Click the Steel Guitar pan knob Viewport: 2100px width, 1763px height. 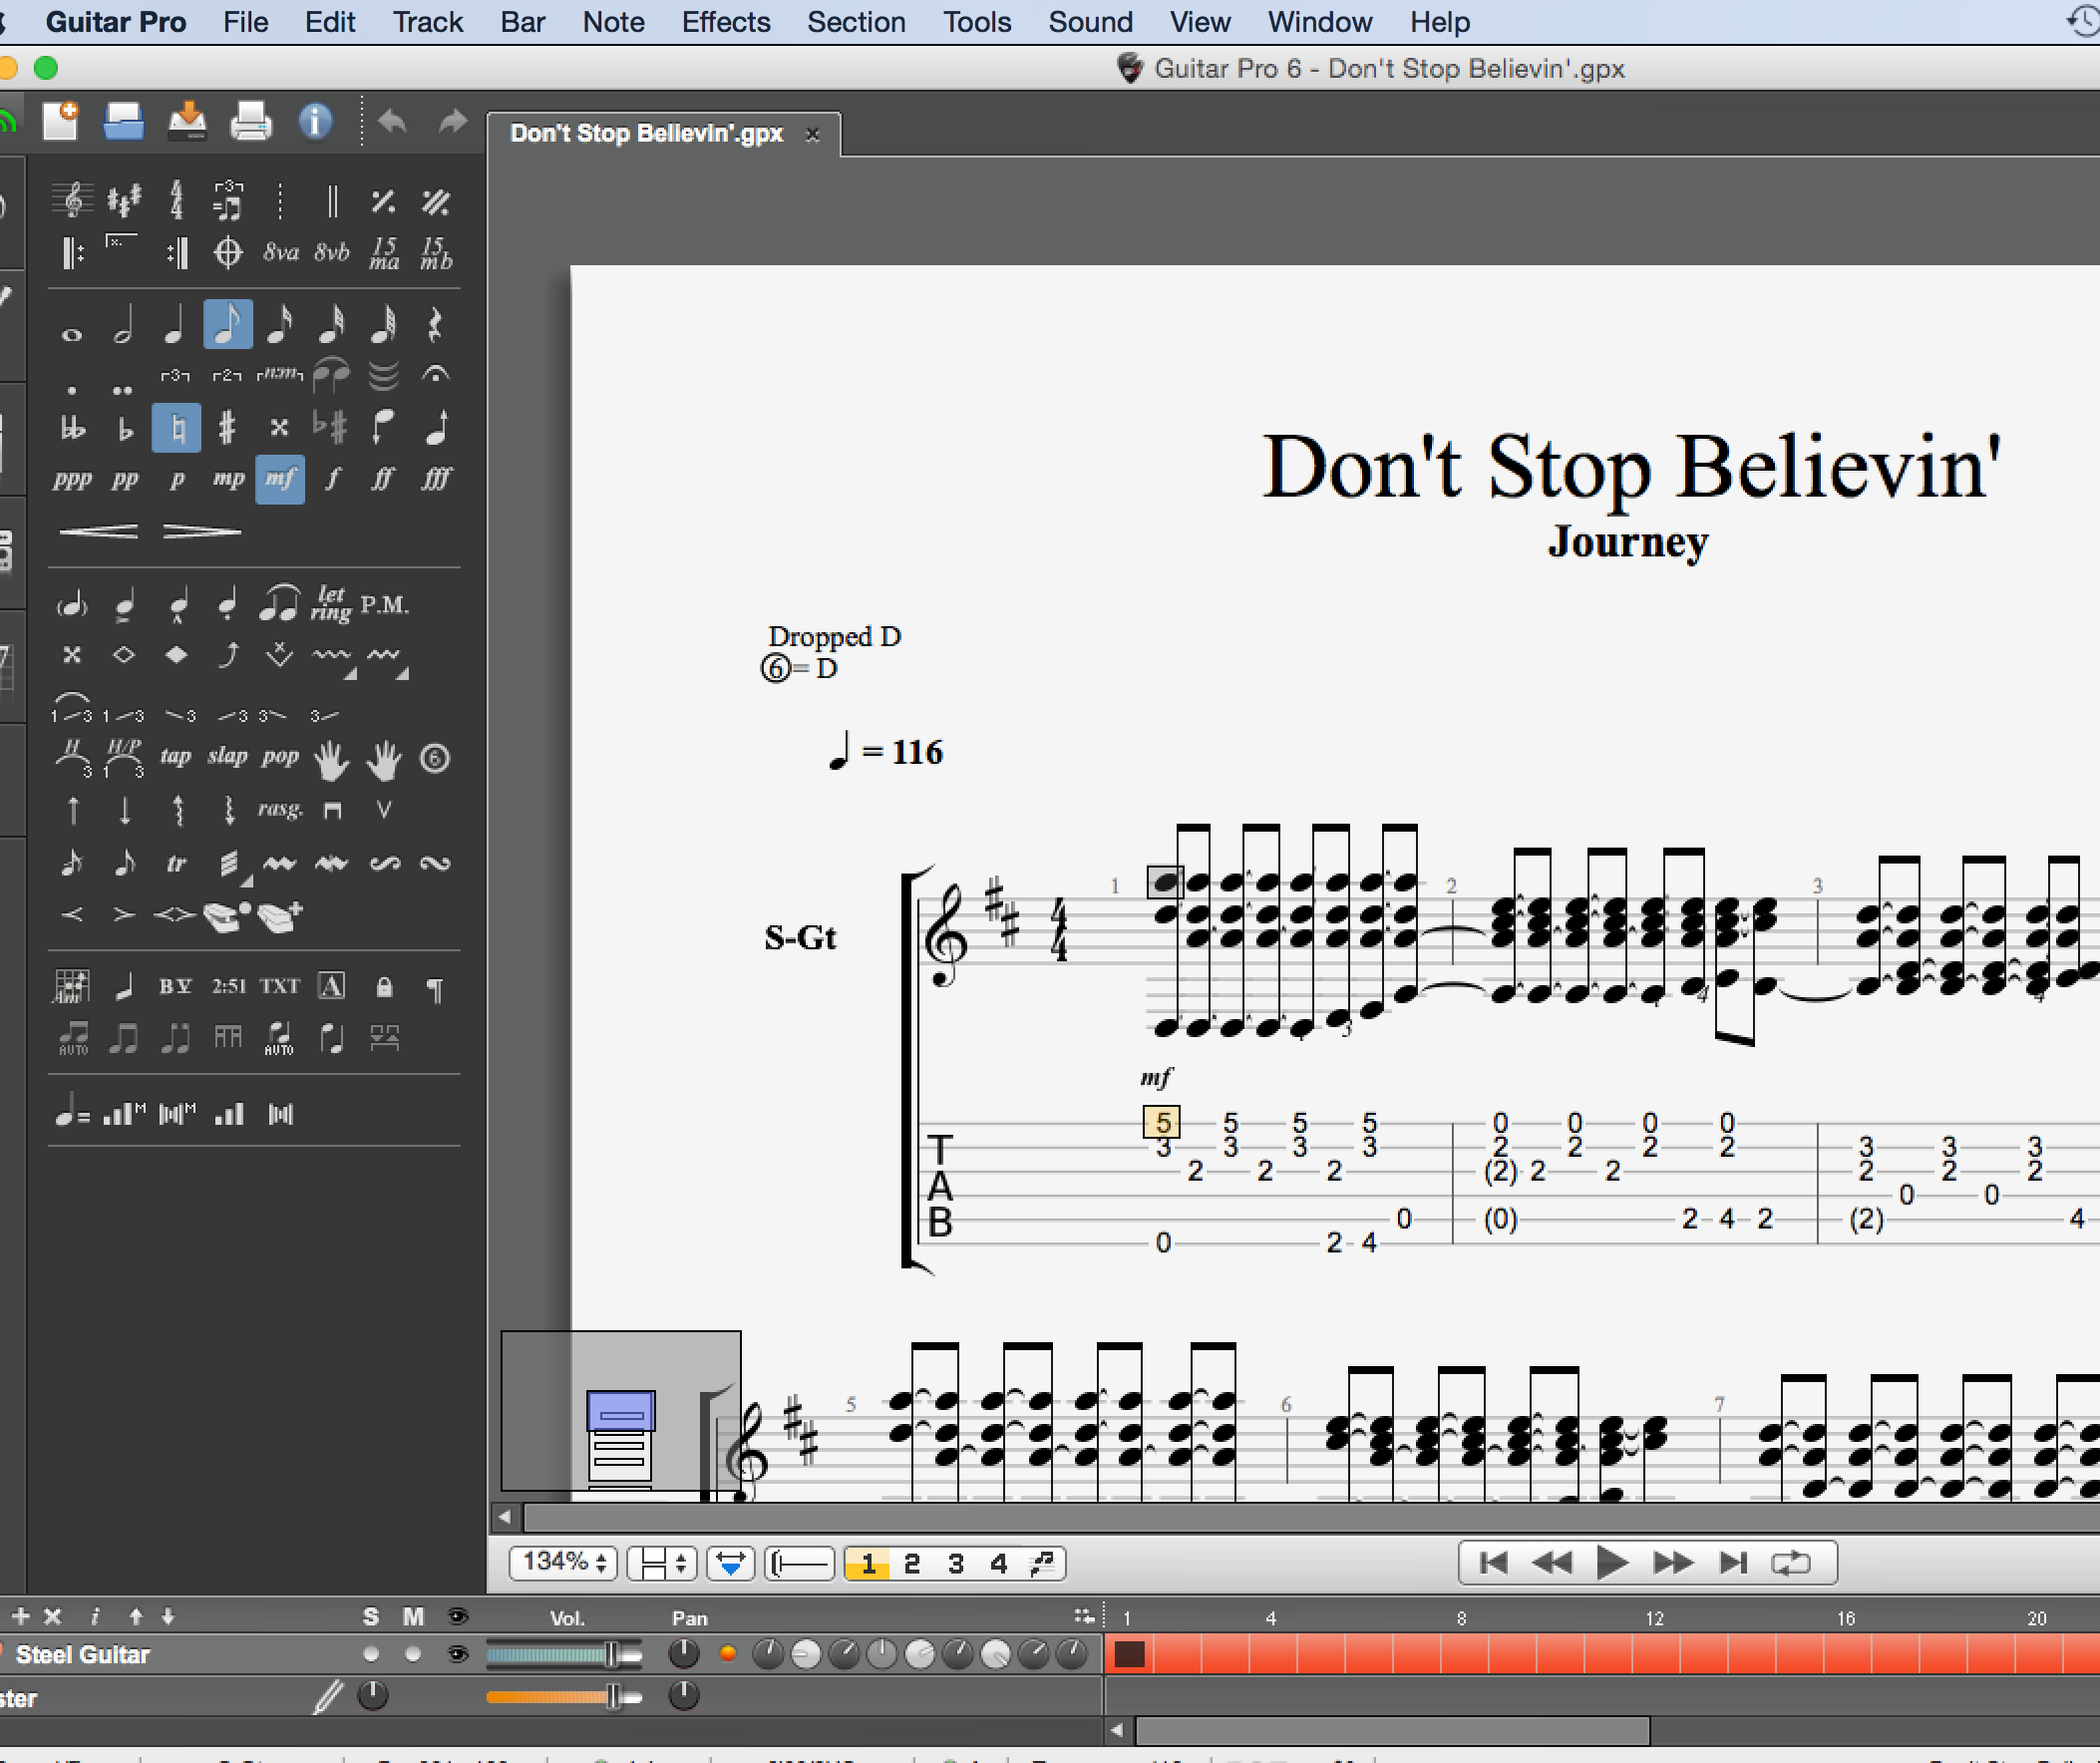[x=684, y=1654]
